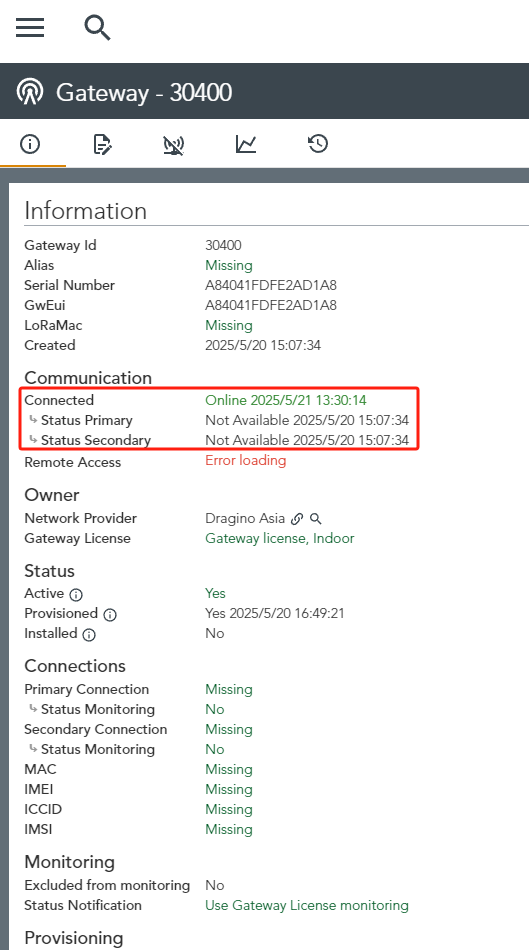Switch to the antenna signal-off tab

pos(174,145)
